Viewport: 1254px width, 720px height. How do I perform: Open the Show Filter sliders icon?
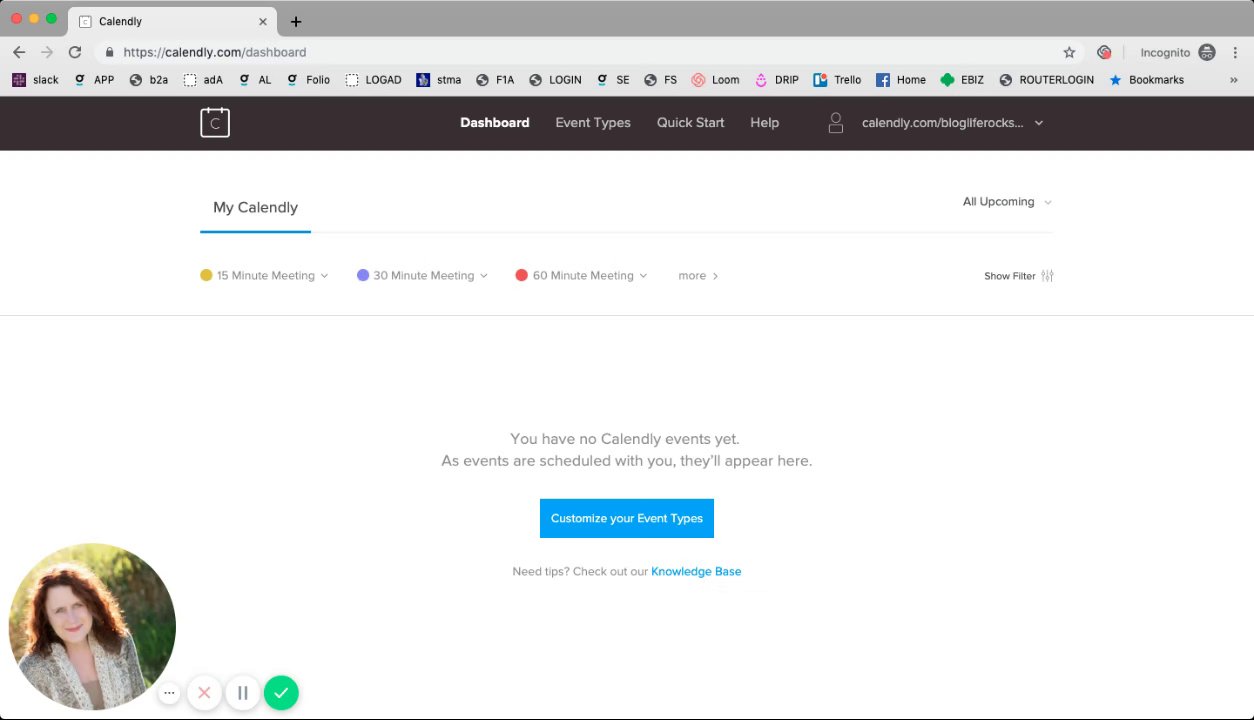(1047, 276)
